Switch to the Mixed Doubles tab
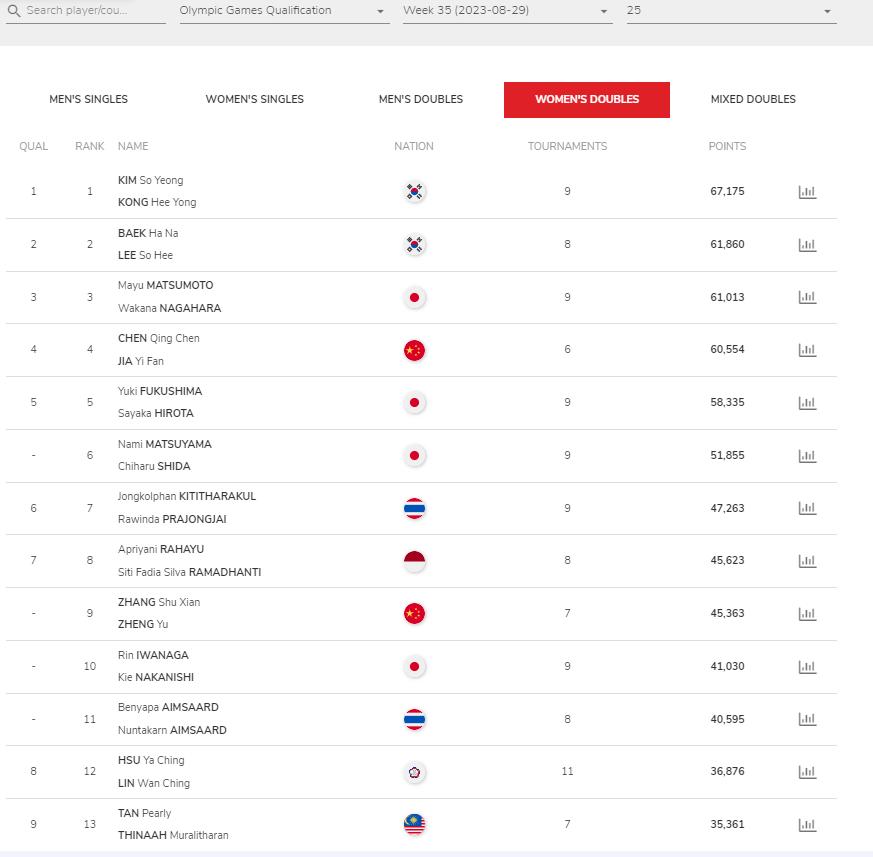873x857 pixels. (x=753, y=99)
